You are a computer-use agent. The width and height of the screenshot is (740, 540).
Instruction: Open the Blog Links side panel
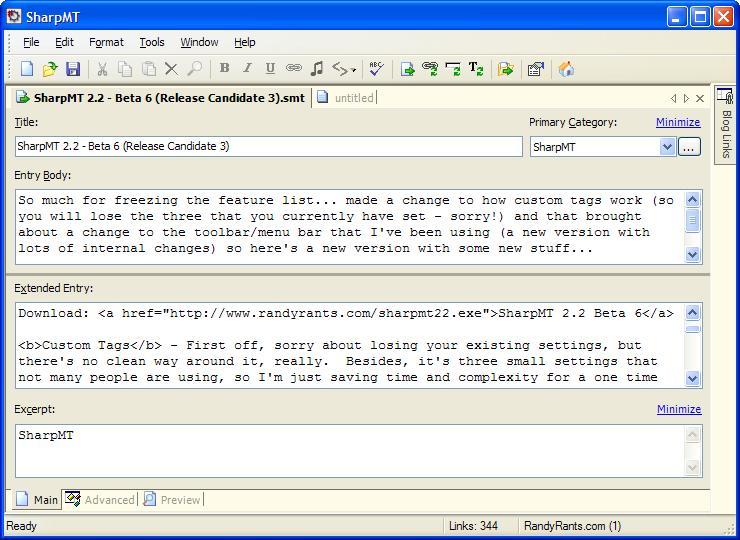point(725,125)
